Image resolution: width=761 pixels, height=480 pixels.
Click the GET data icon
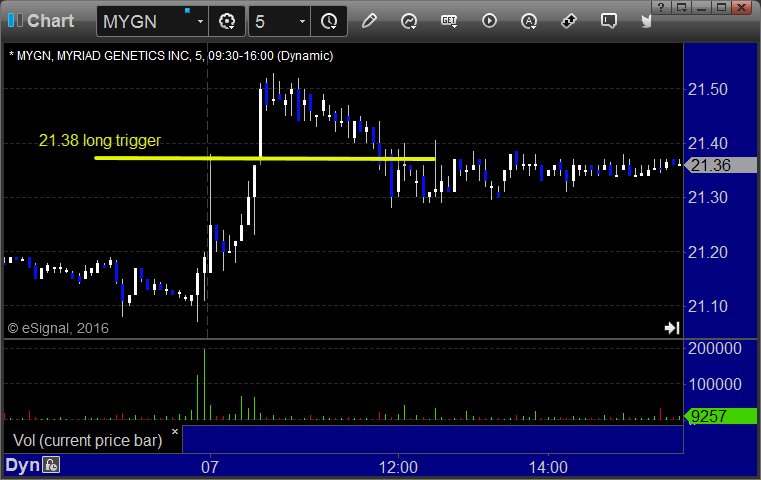pos(449,21)
